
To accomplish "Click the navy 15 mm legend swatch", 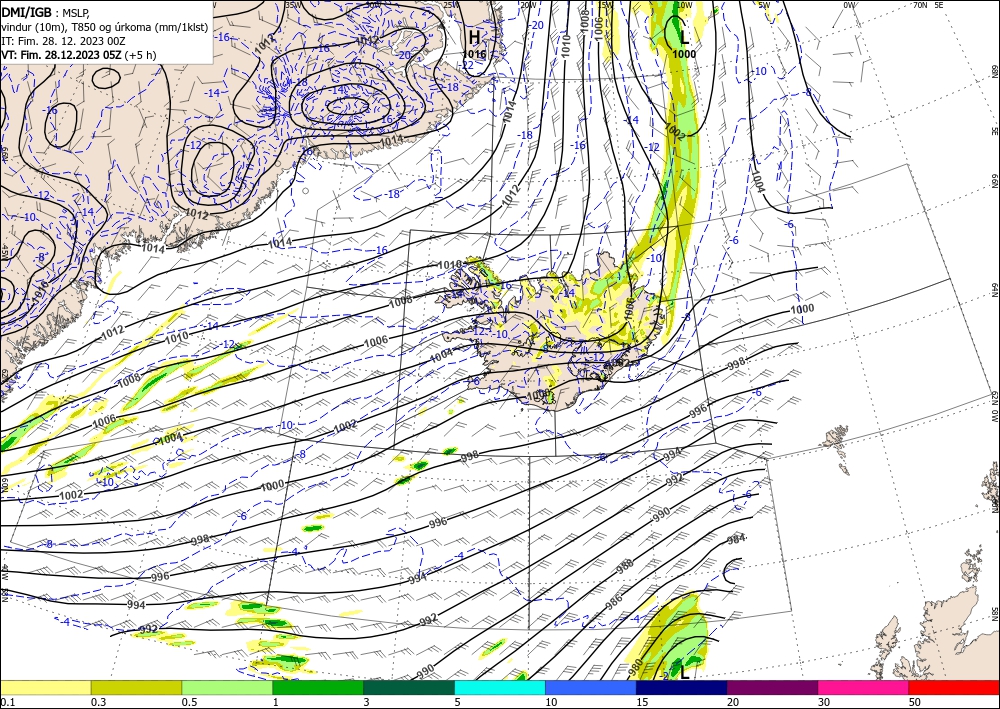I will [682, 687].
